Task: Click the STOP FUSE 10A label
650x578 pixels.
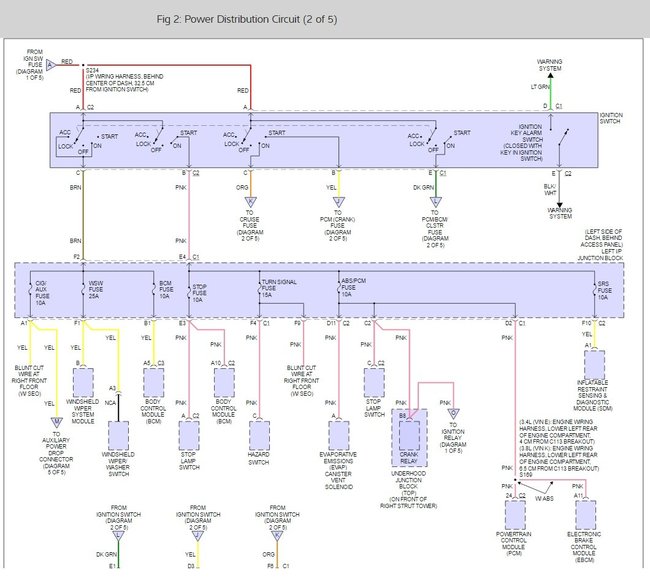Action: pos(199,293)
